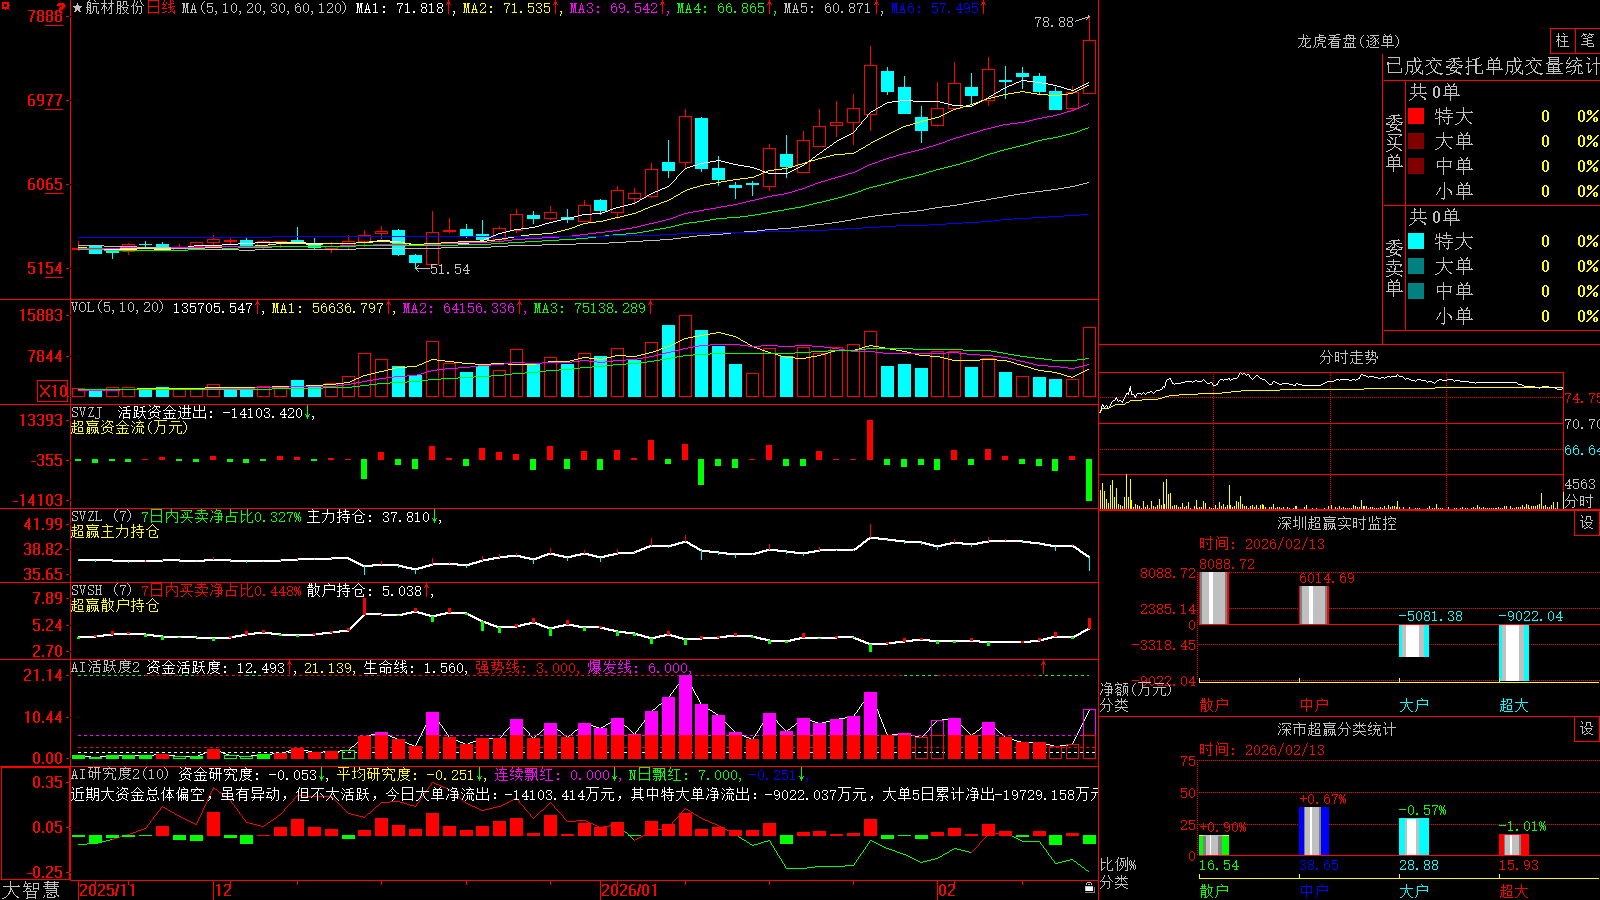Click the 生命线: 1.560 label
1600x900 pixels.
pos(414,668)
